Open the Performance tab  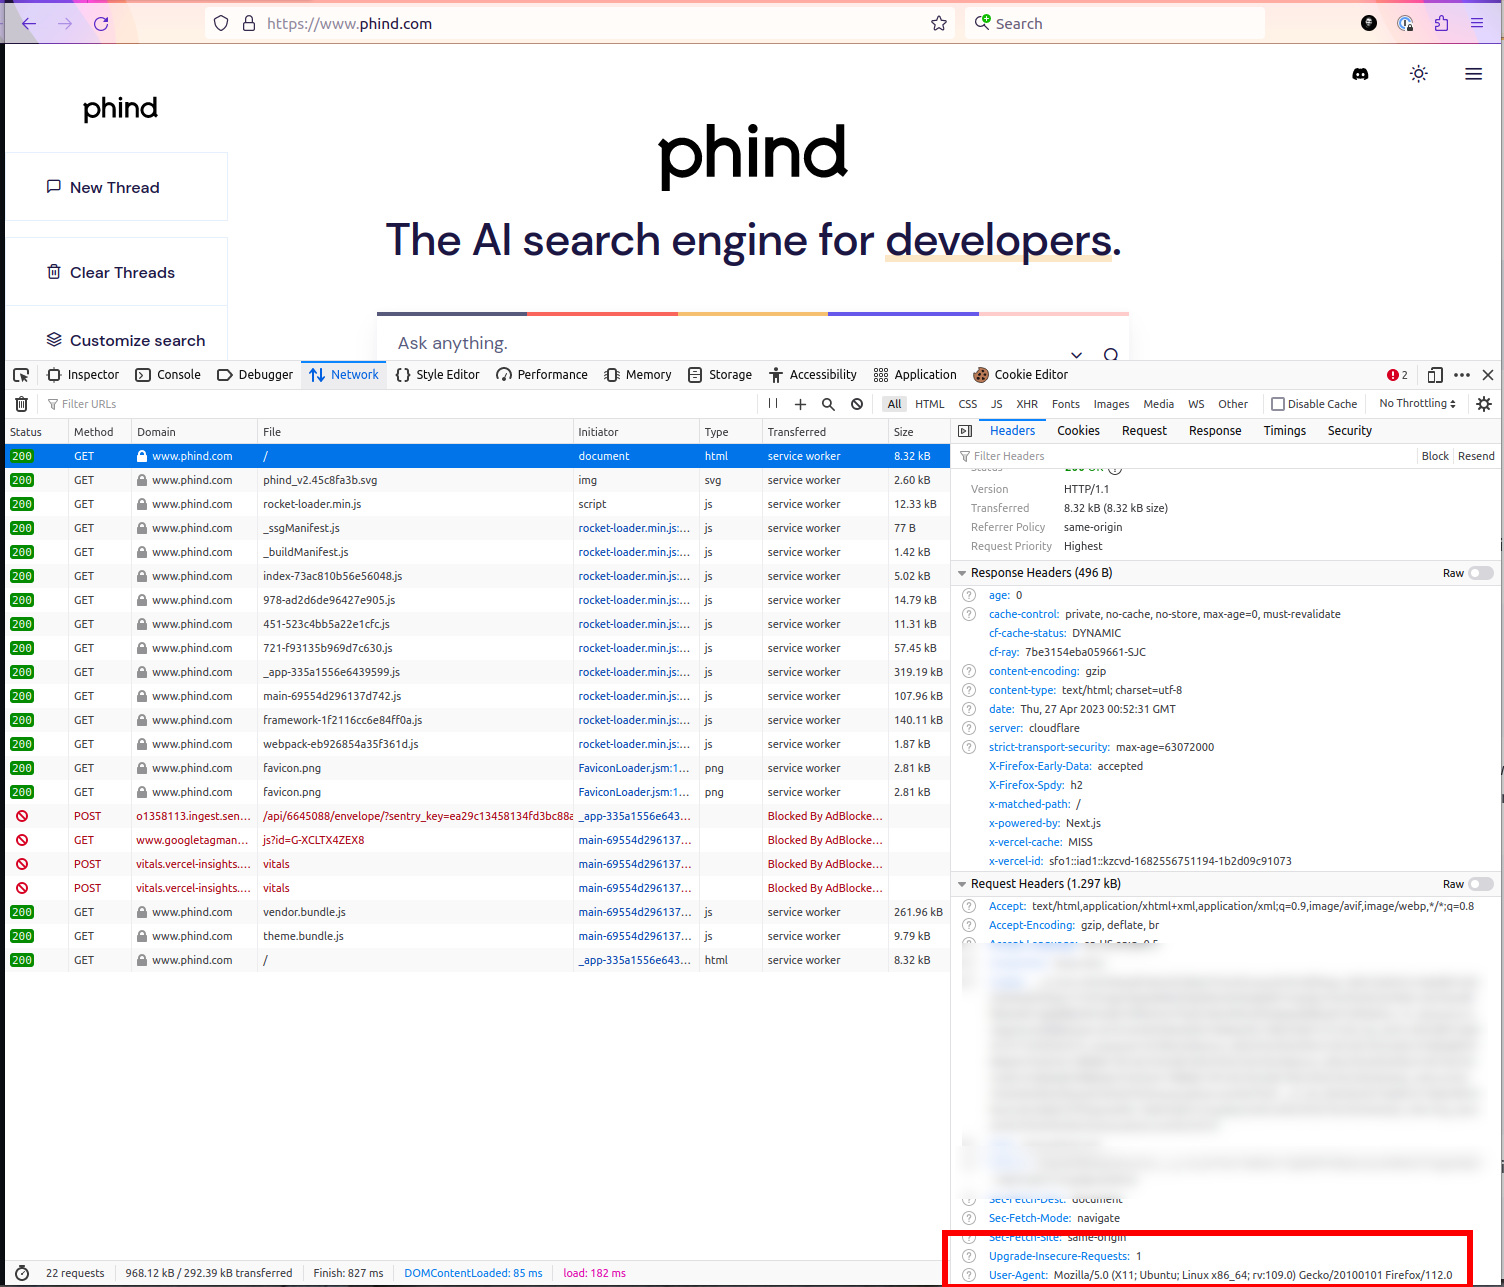(542, 375)
